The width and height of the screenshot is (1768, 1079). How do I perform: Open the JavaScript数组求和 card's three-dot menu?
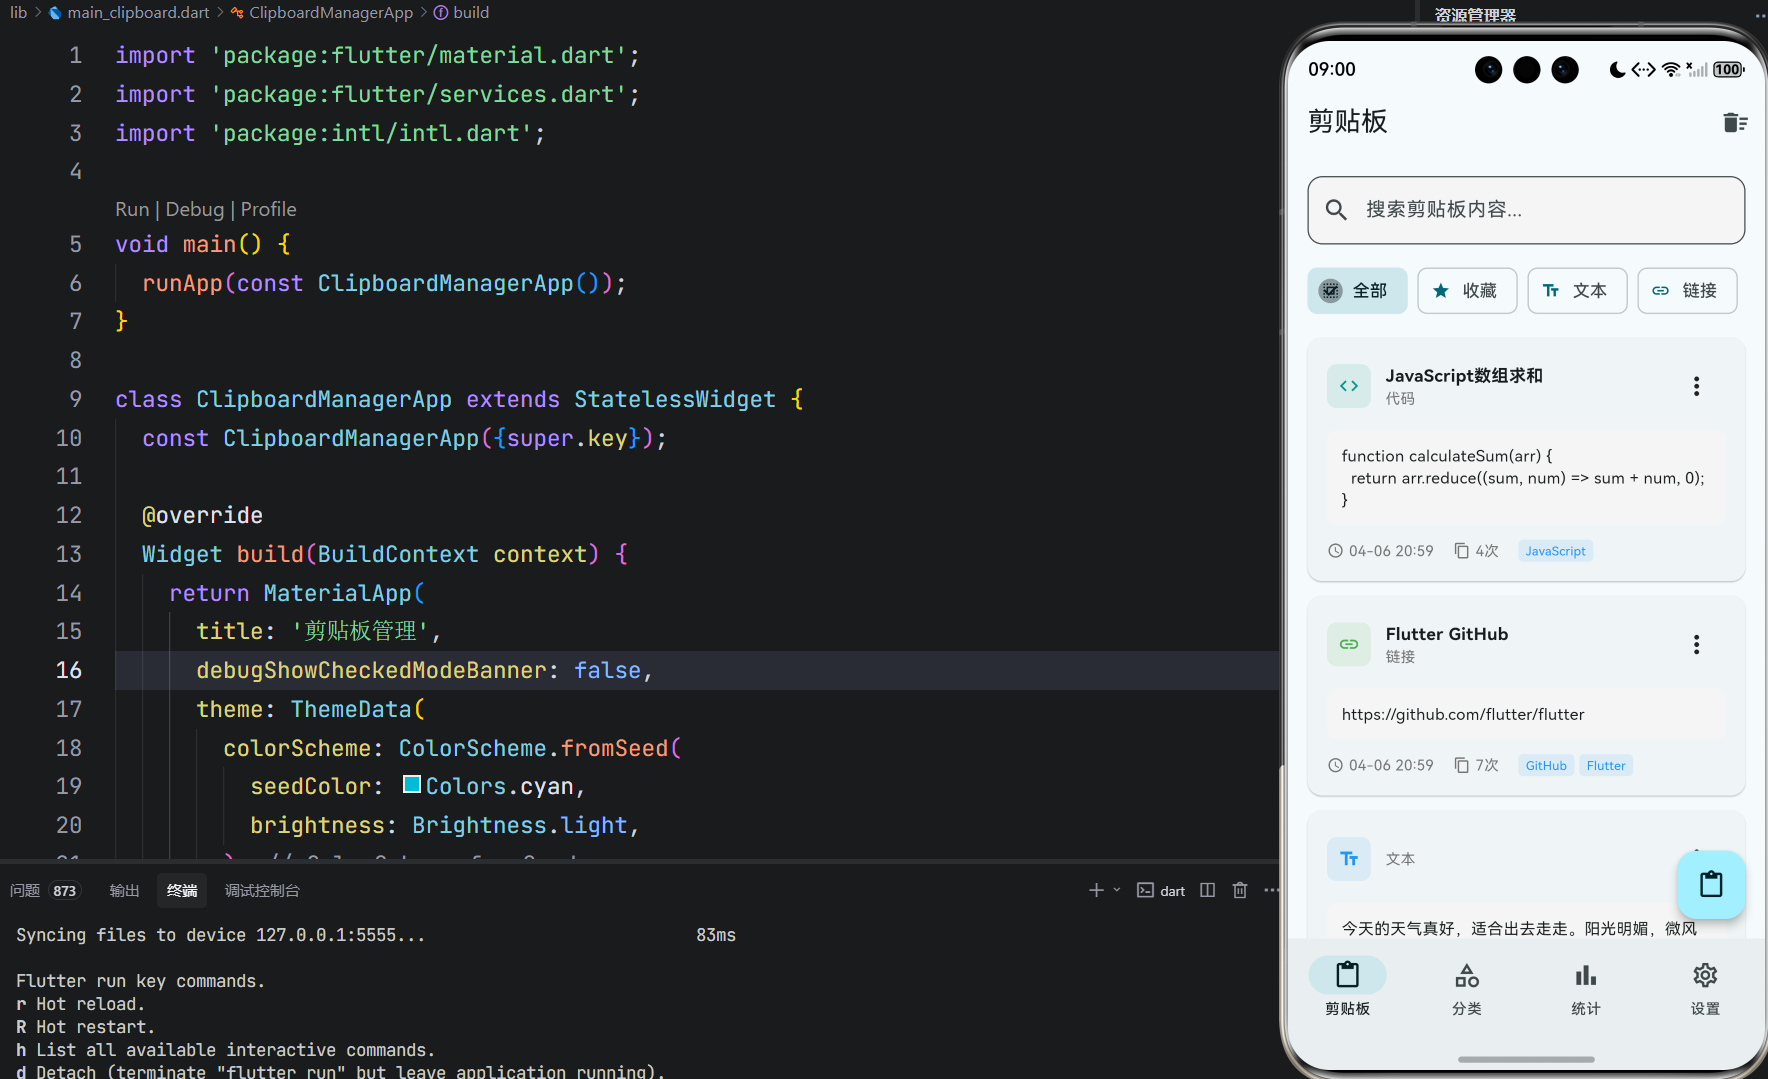[x=1696, y=386]
